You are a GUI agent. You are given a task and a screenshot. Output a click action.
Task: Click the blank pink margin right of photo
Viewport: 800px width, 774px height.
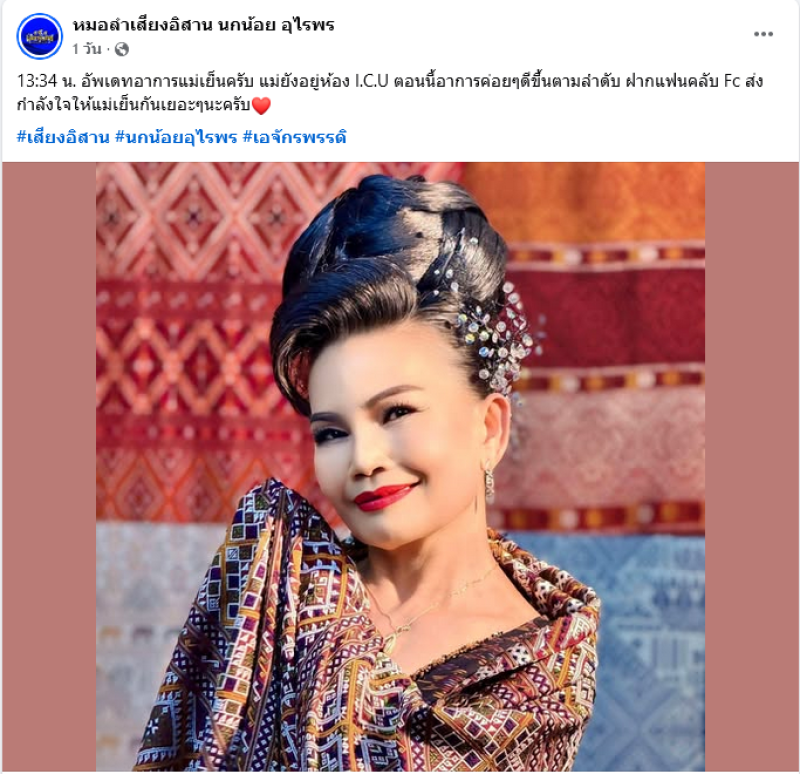click(752, 466)
